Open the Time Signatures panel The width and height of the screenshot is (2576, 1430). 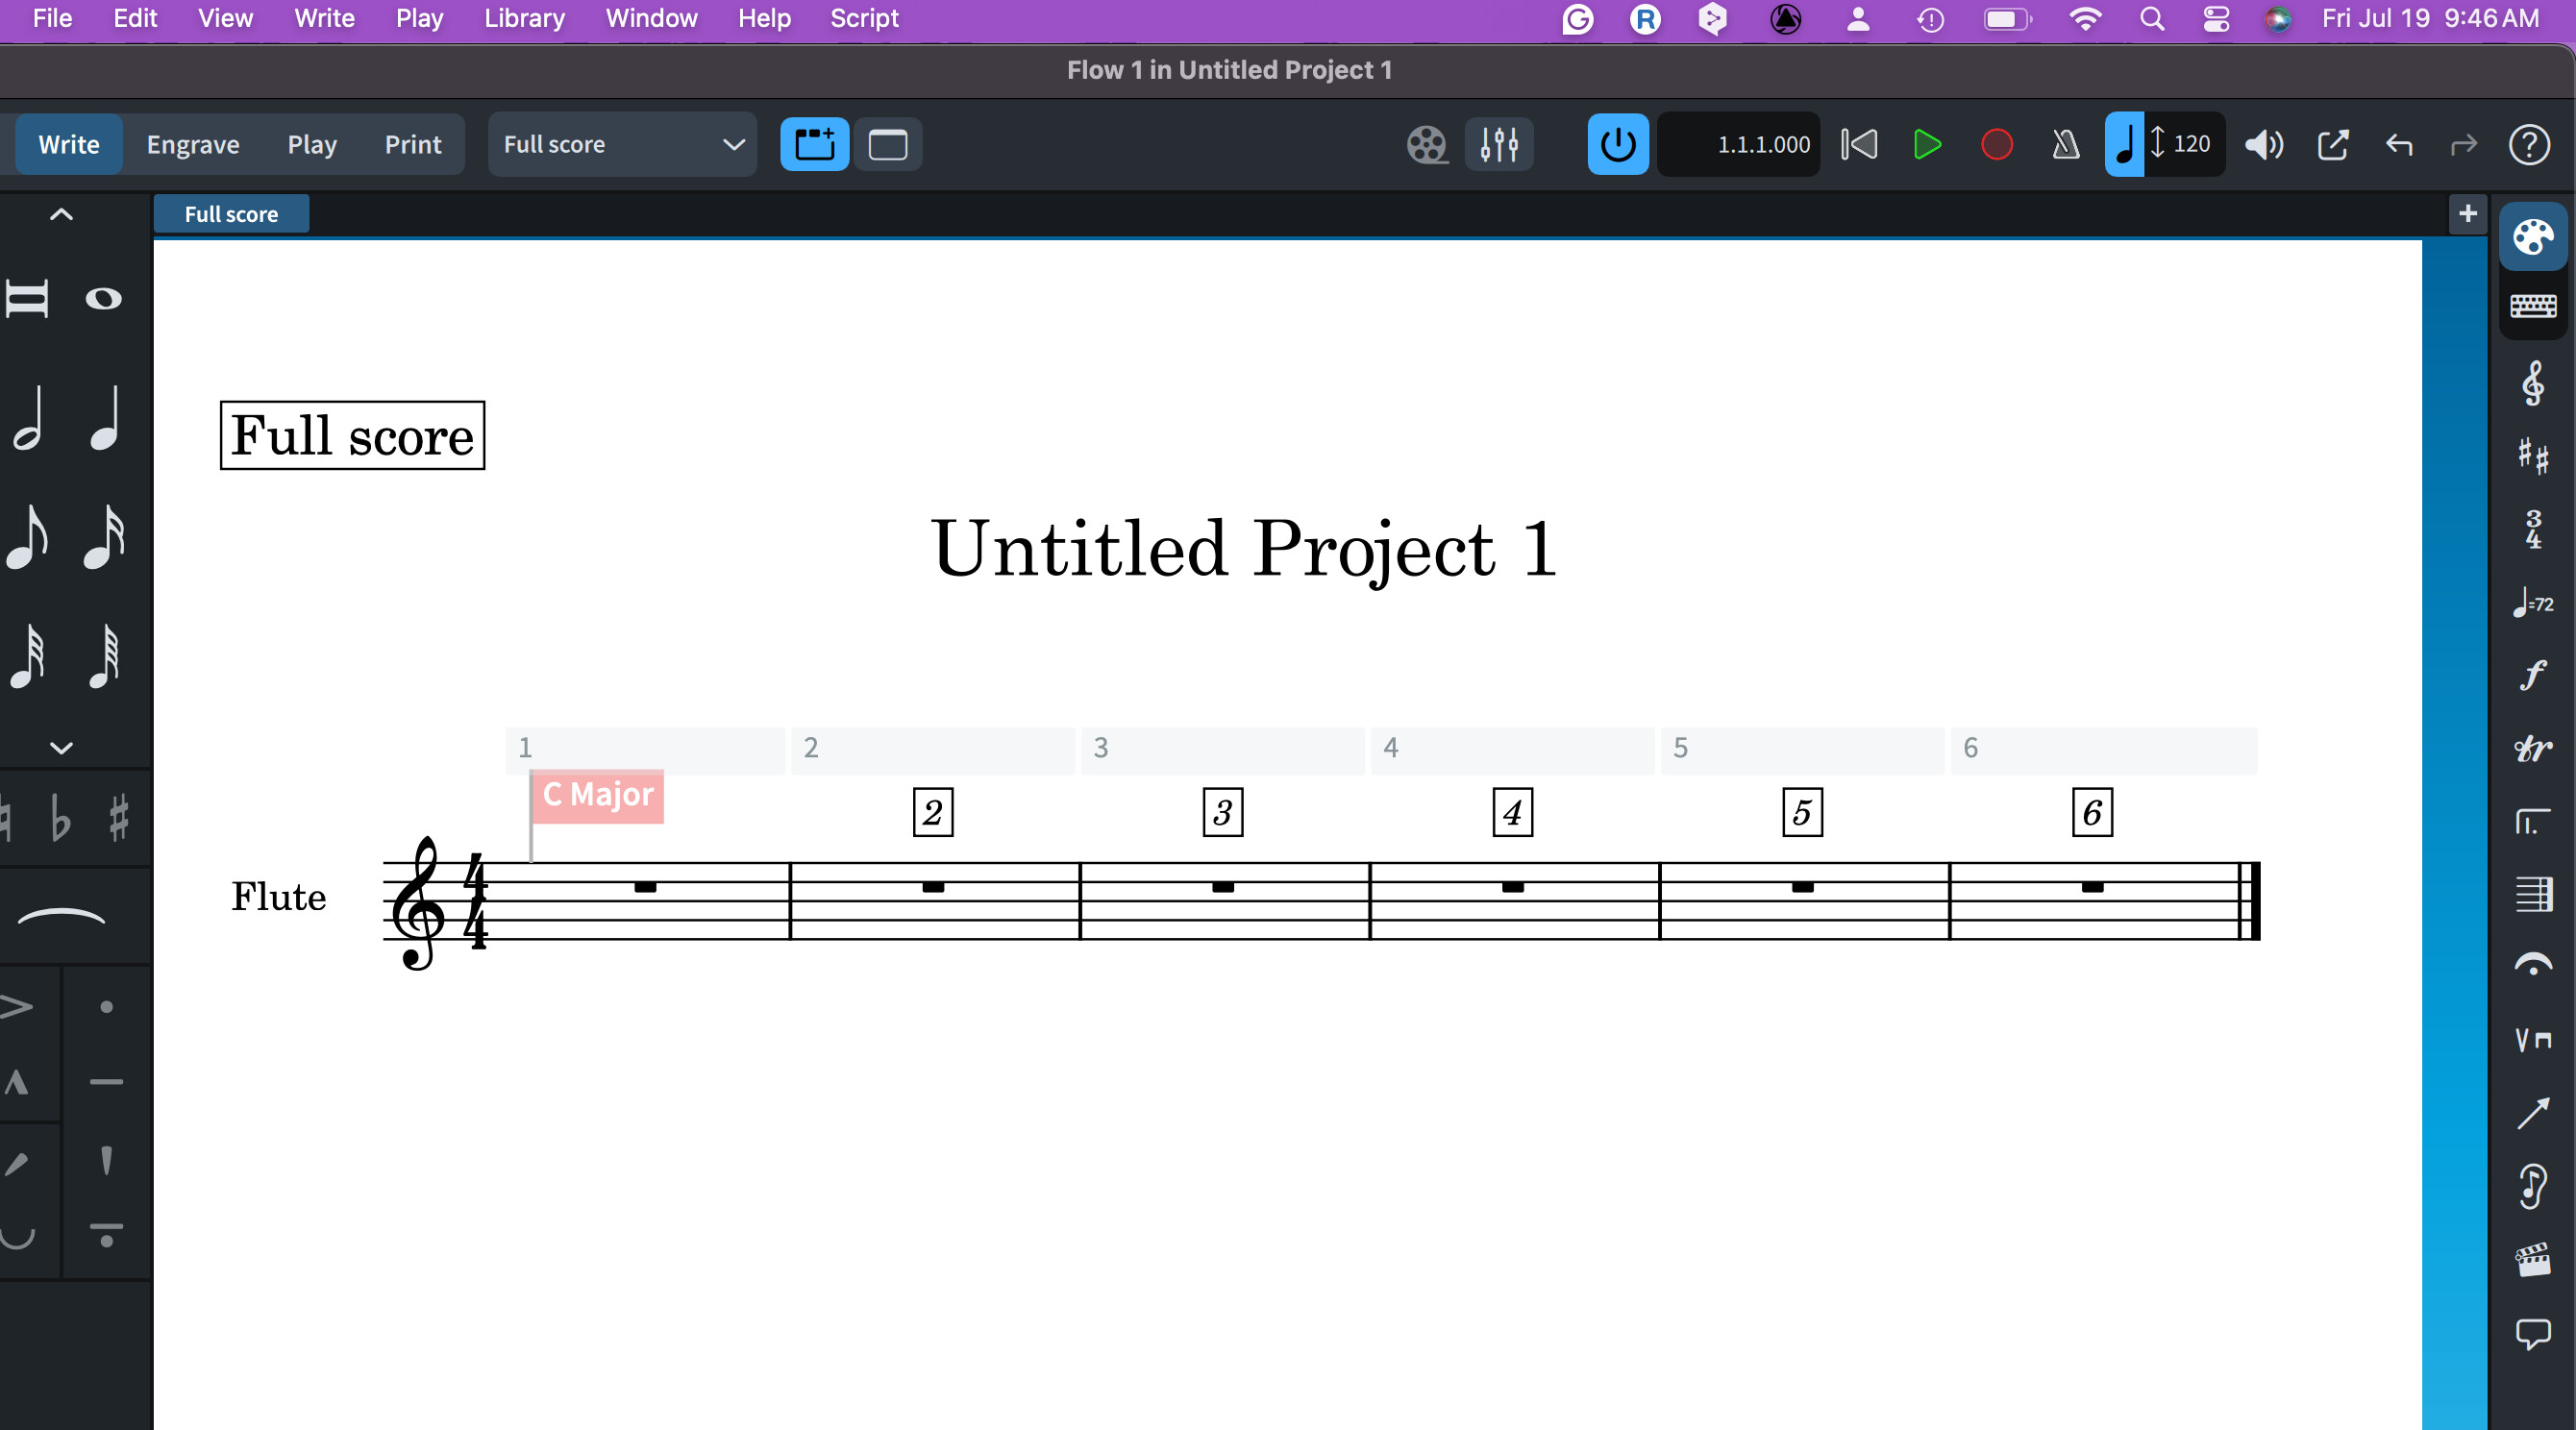(x=2532, y=529)
